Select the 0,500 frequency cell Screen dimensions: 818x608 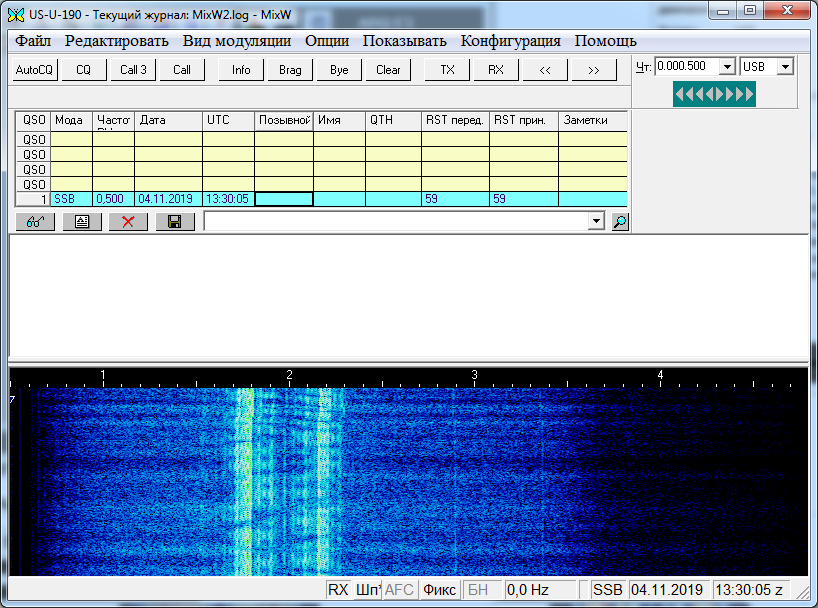(113, 199)
